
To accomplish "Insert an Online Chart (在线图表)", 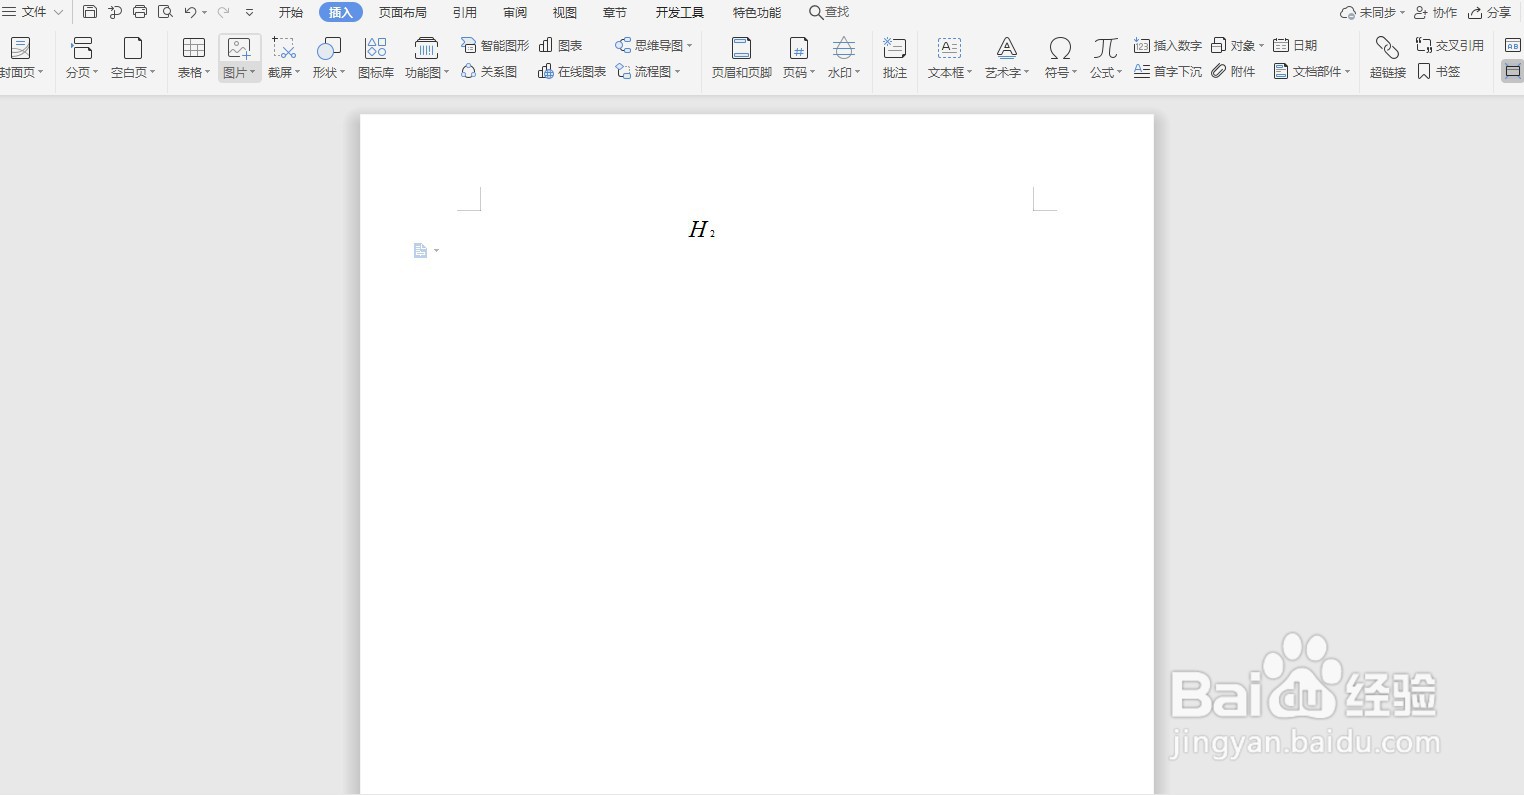I will tap(572, 72).
